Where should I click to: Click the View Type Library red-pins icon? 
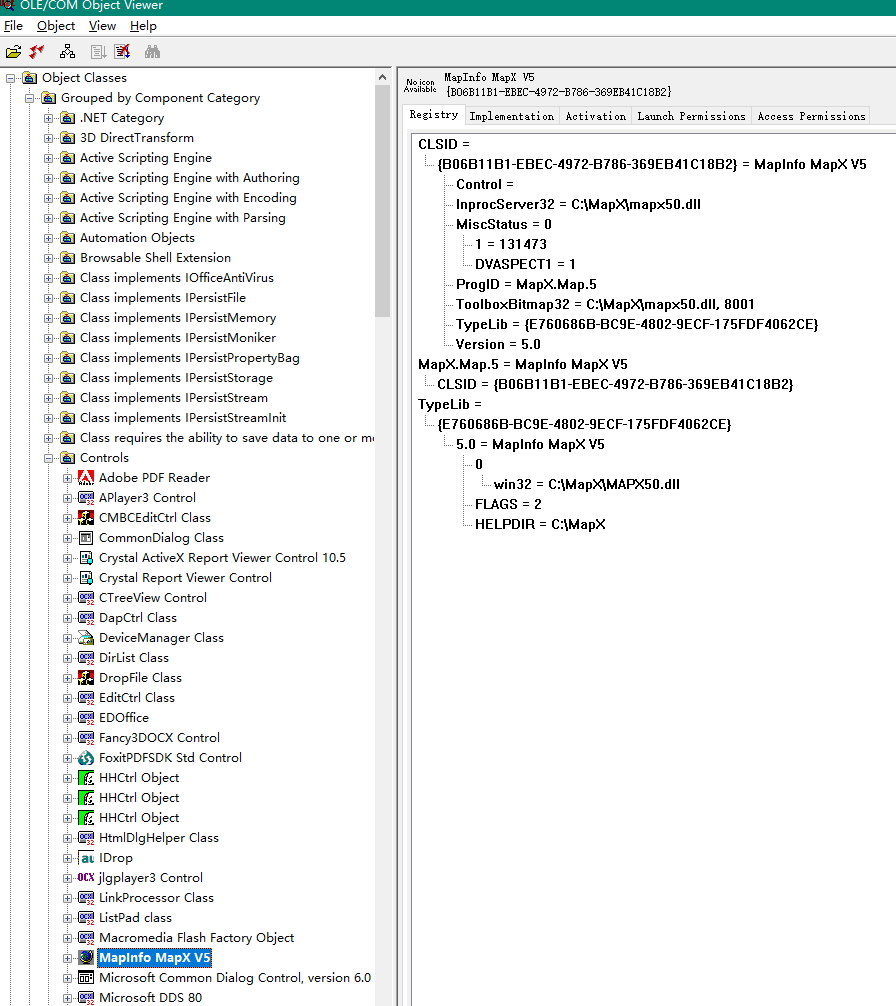point(37,52)
